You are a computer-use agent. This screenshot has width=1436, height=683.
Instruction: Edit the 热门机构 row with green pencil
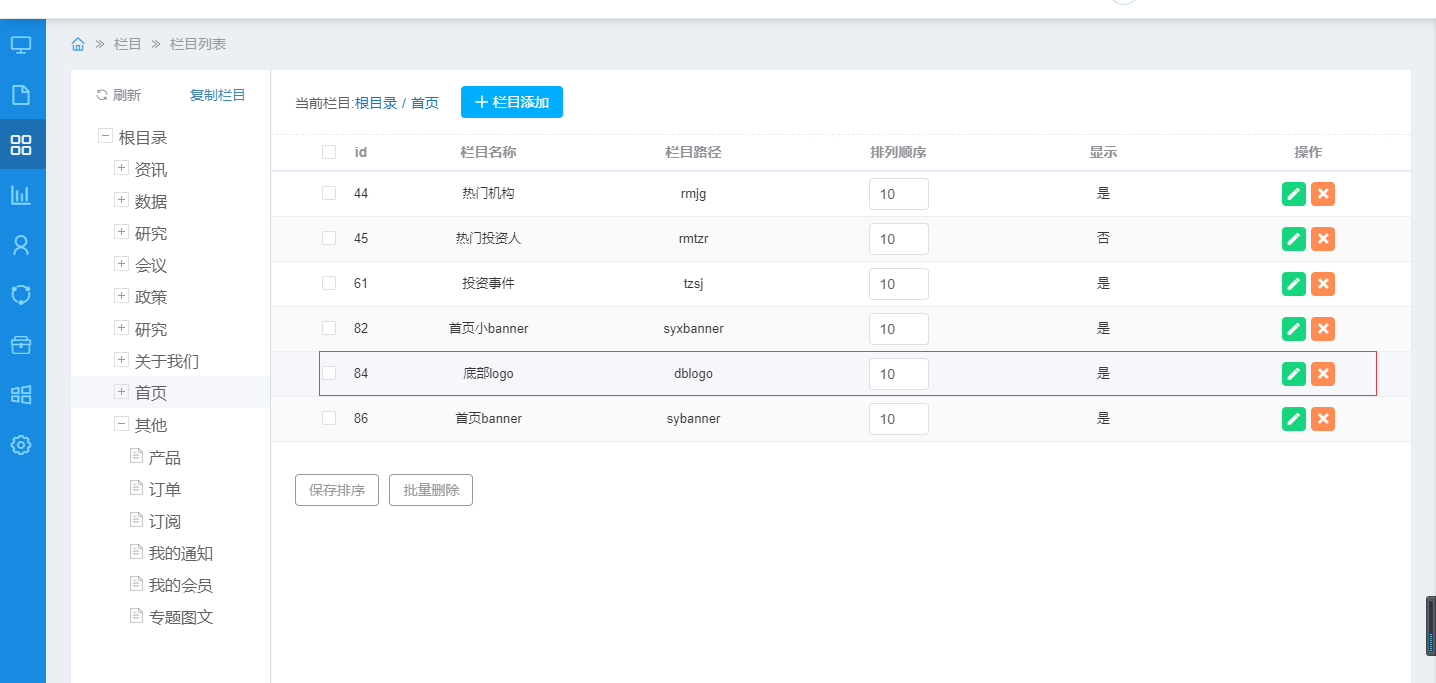pos(1294,194)
